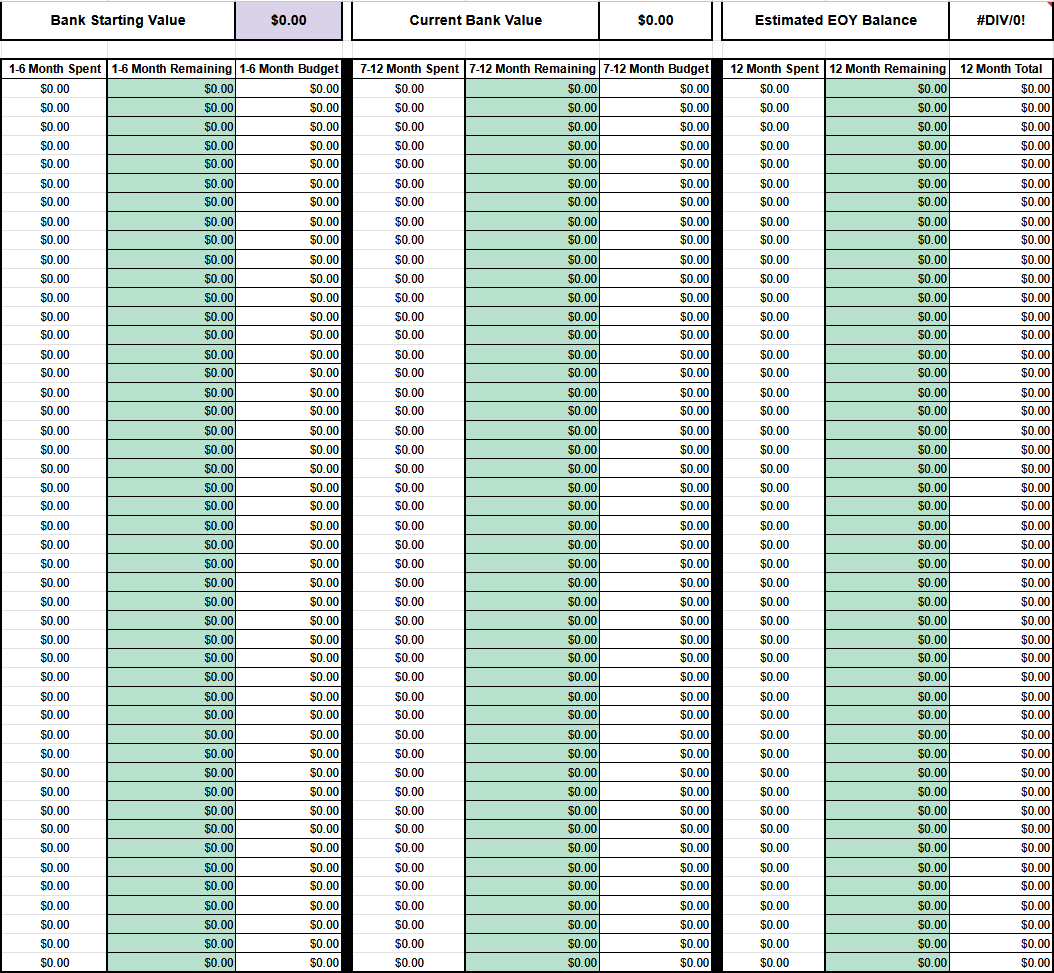
Task: Select the 1-6 Month Budget column header
Action: tap(288, 69)
